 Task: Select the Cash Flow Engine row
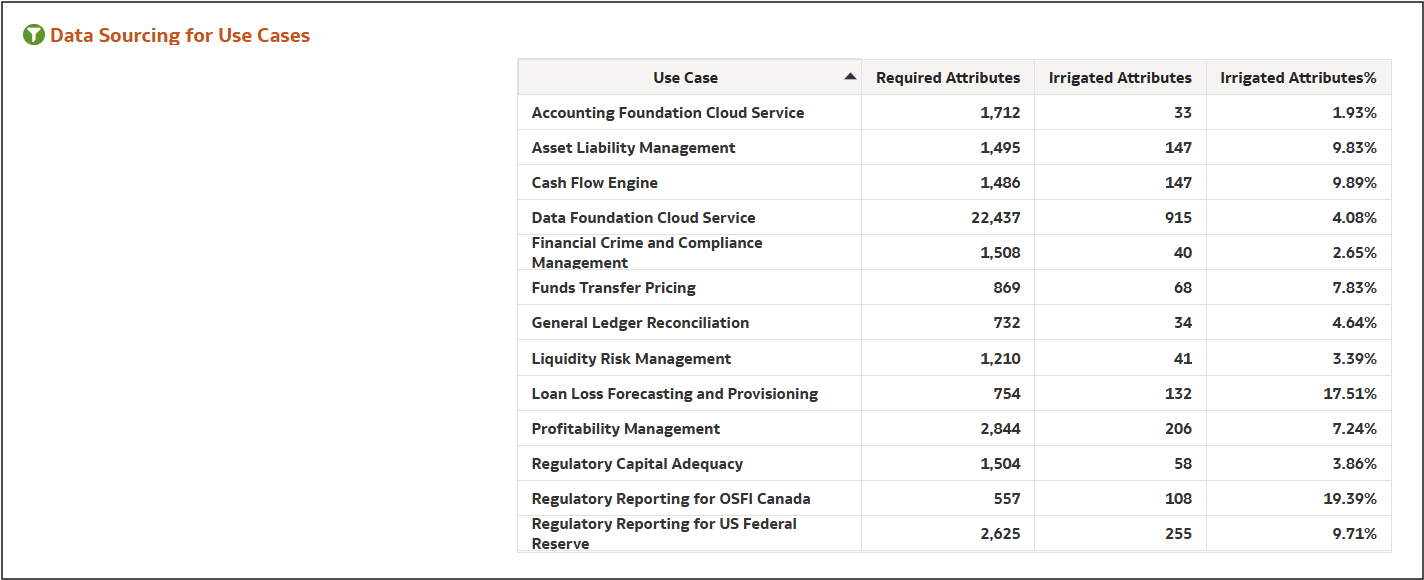[592, 182]
